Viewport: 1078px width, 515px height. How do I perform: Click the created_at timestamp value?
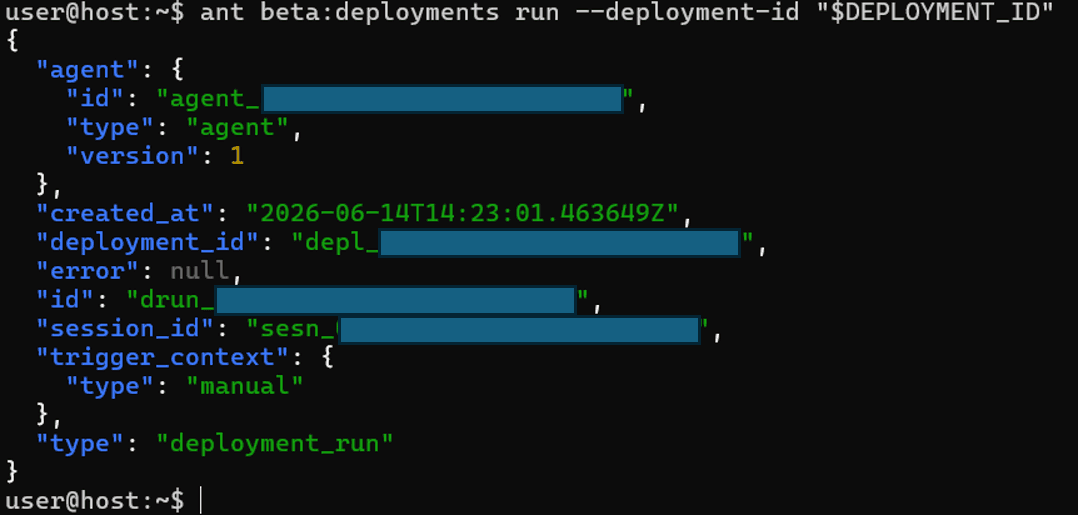[462, 214]
